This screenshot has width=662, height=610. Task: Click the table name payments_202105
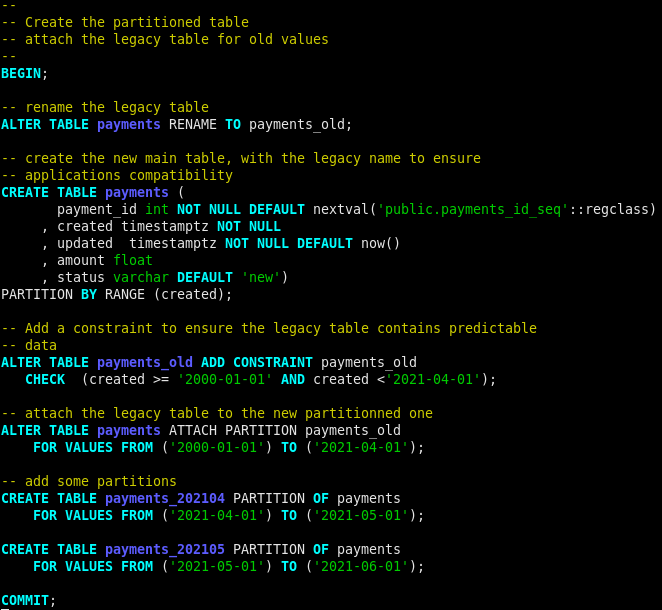pos(165,550)
